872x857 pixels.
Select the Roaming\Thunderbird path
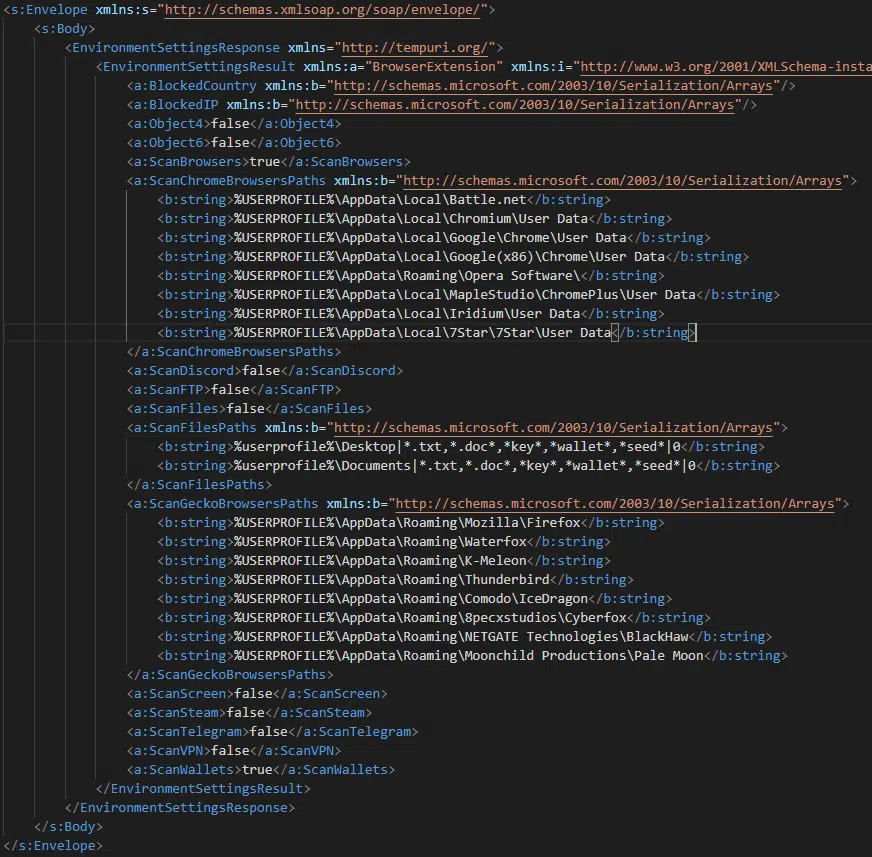click(392, 579)
